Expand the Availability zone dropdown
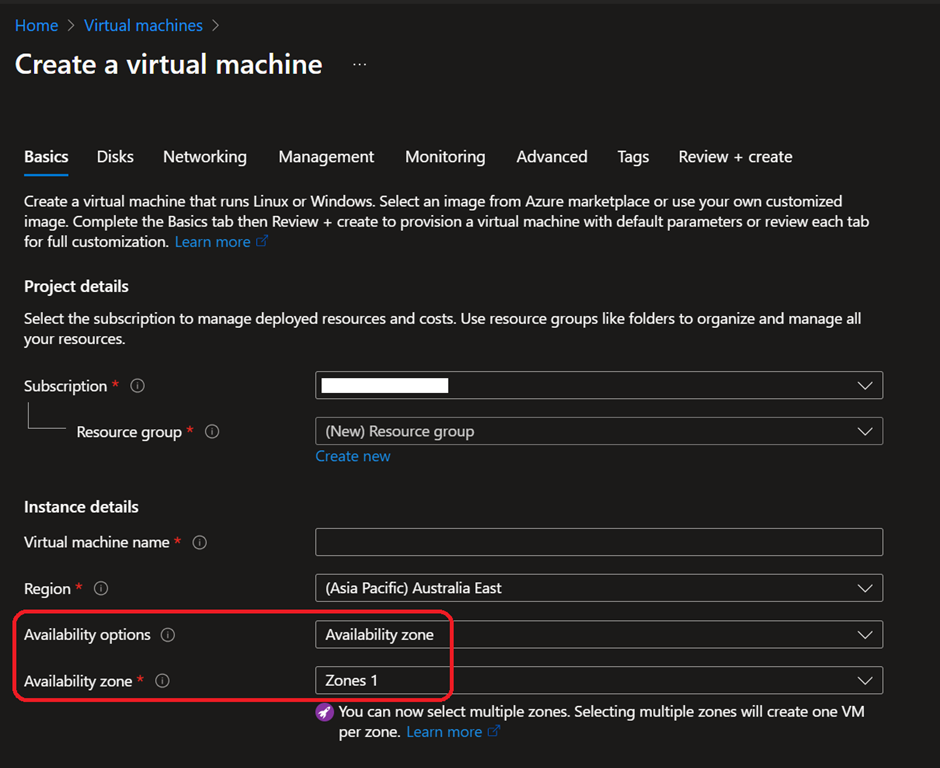940x768 pixels. (598, 680)
